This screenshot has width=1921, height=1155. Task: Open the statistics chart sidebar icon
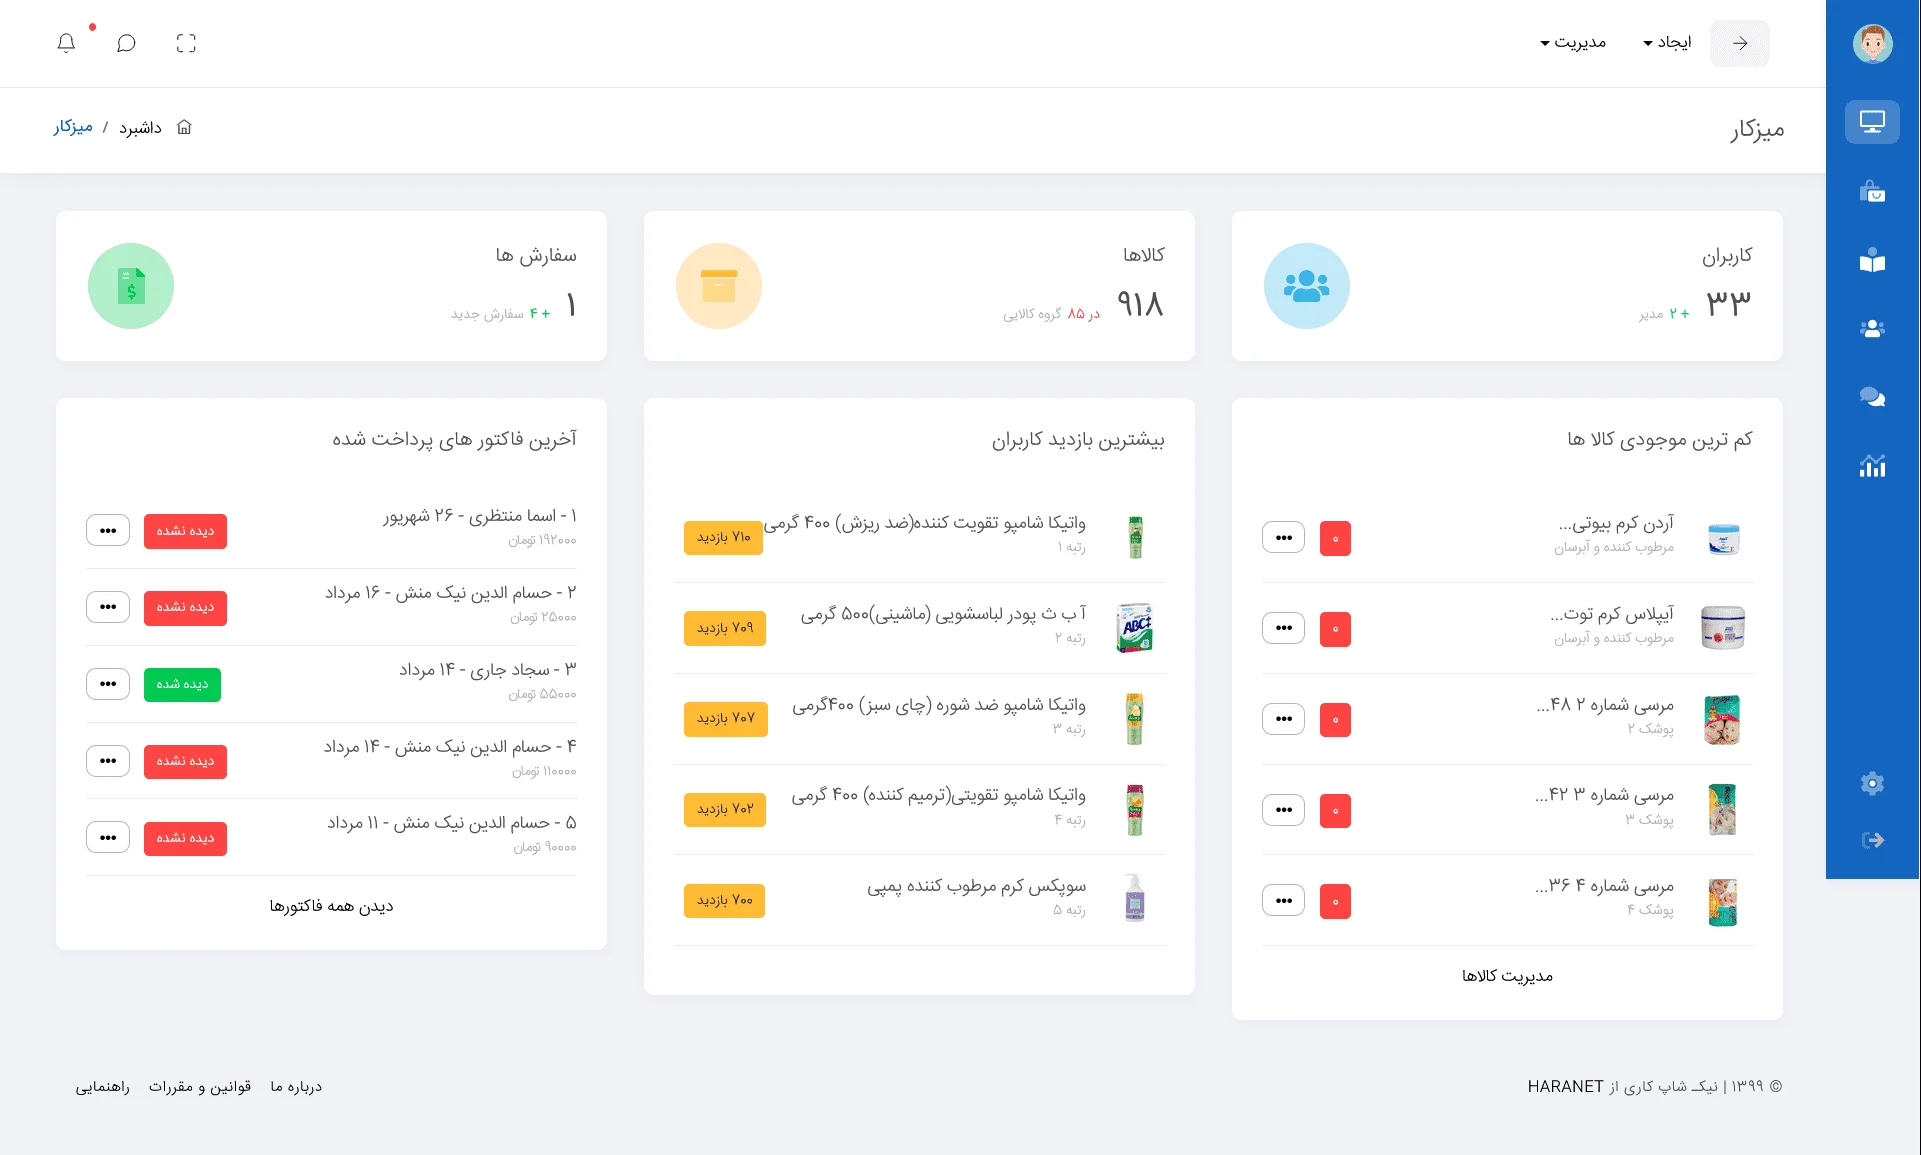pyautogui.click(x=1872, y=466)
